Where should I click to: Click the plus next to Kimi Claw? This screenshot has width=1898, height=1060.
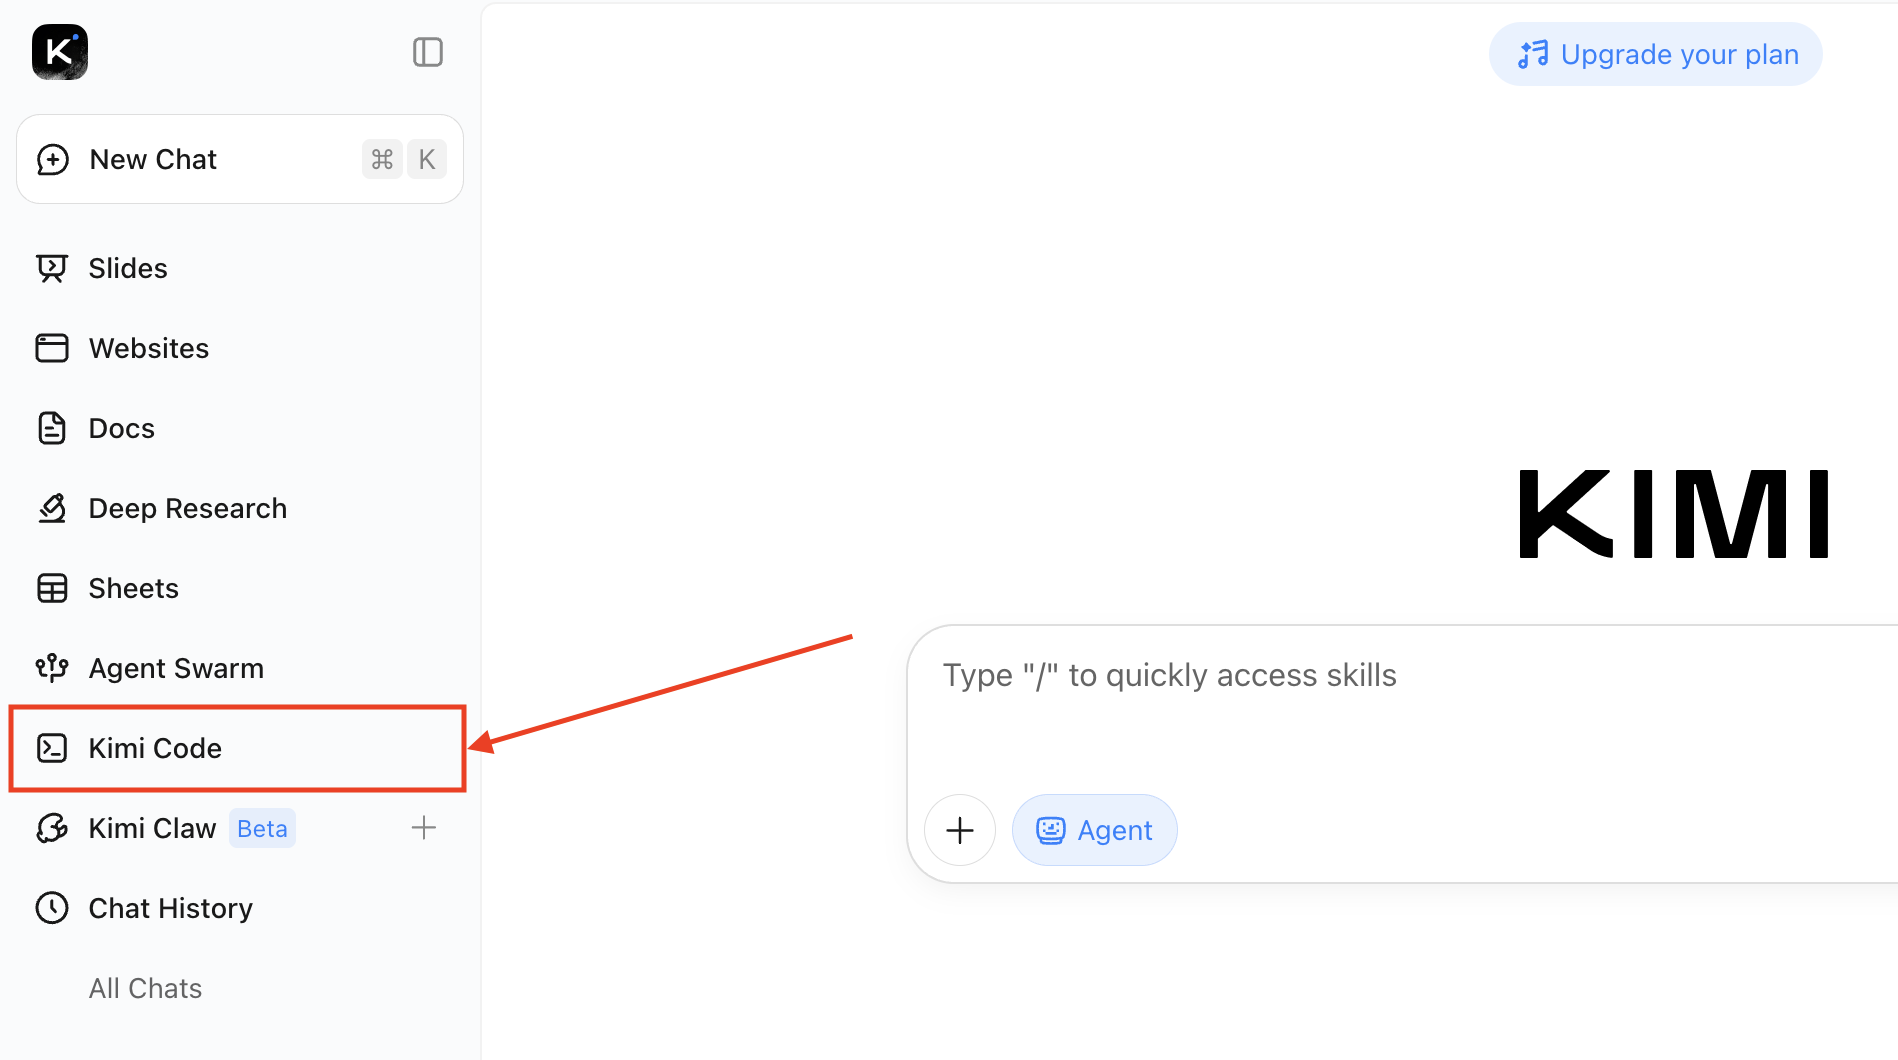(424, 828)
